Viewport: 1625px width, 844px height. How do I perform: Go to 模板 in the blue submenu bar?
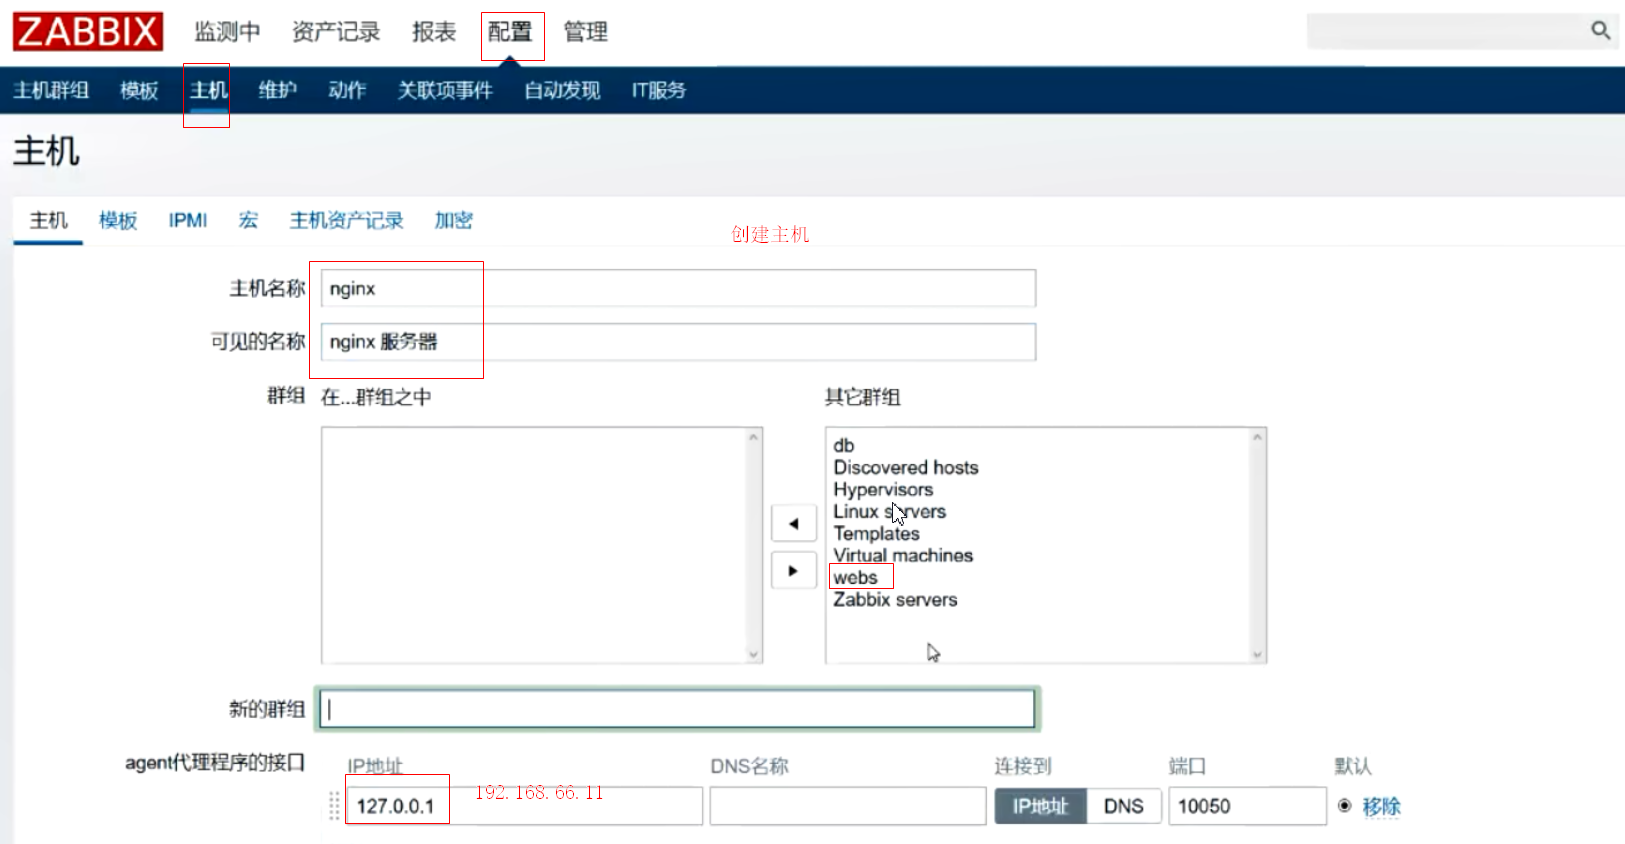[139, 90]
